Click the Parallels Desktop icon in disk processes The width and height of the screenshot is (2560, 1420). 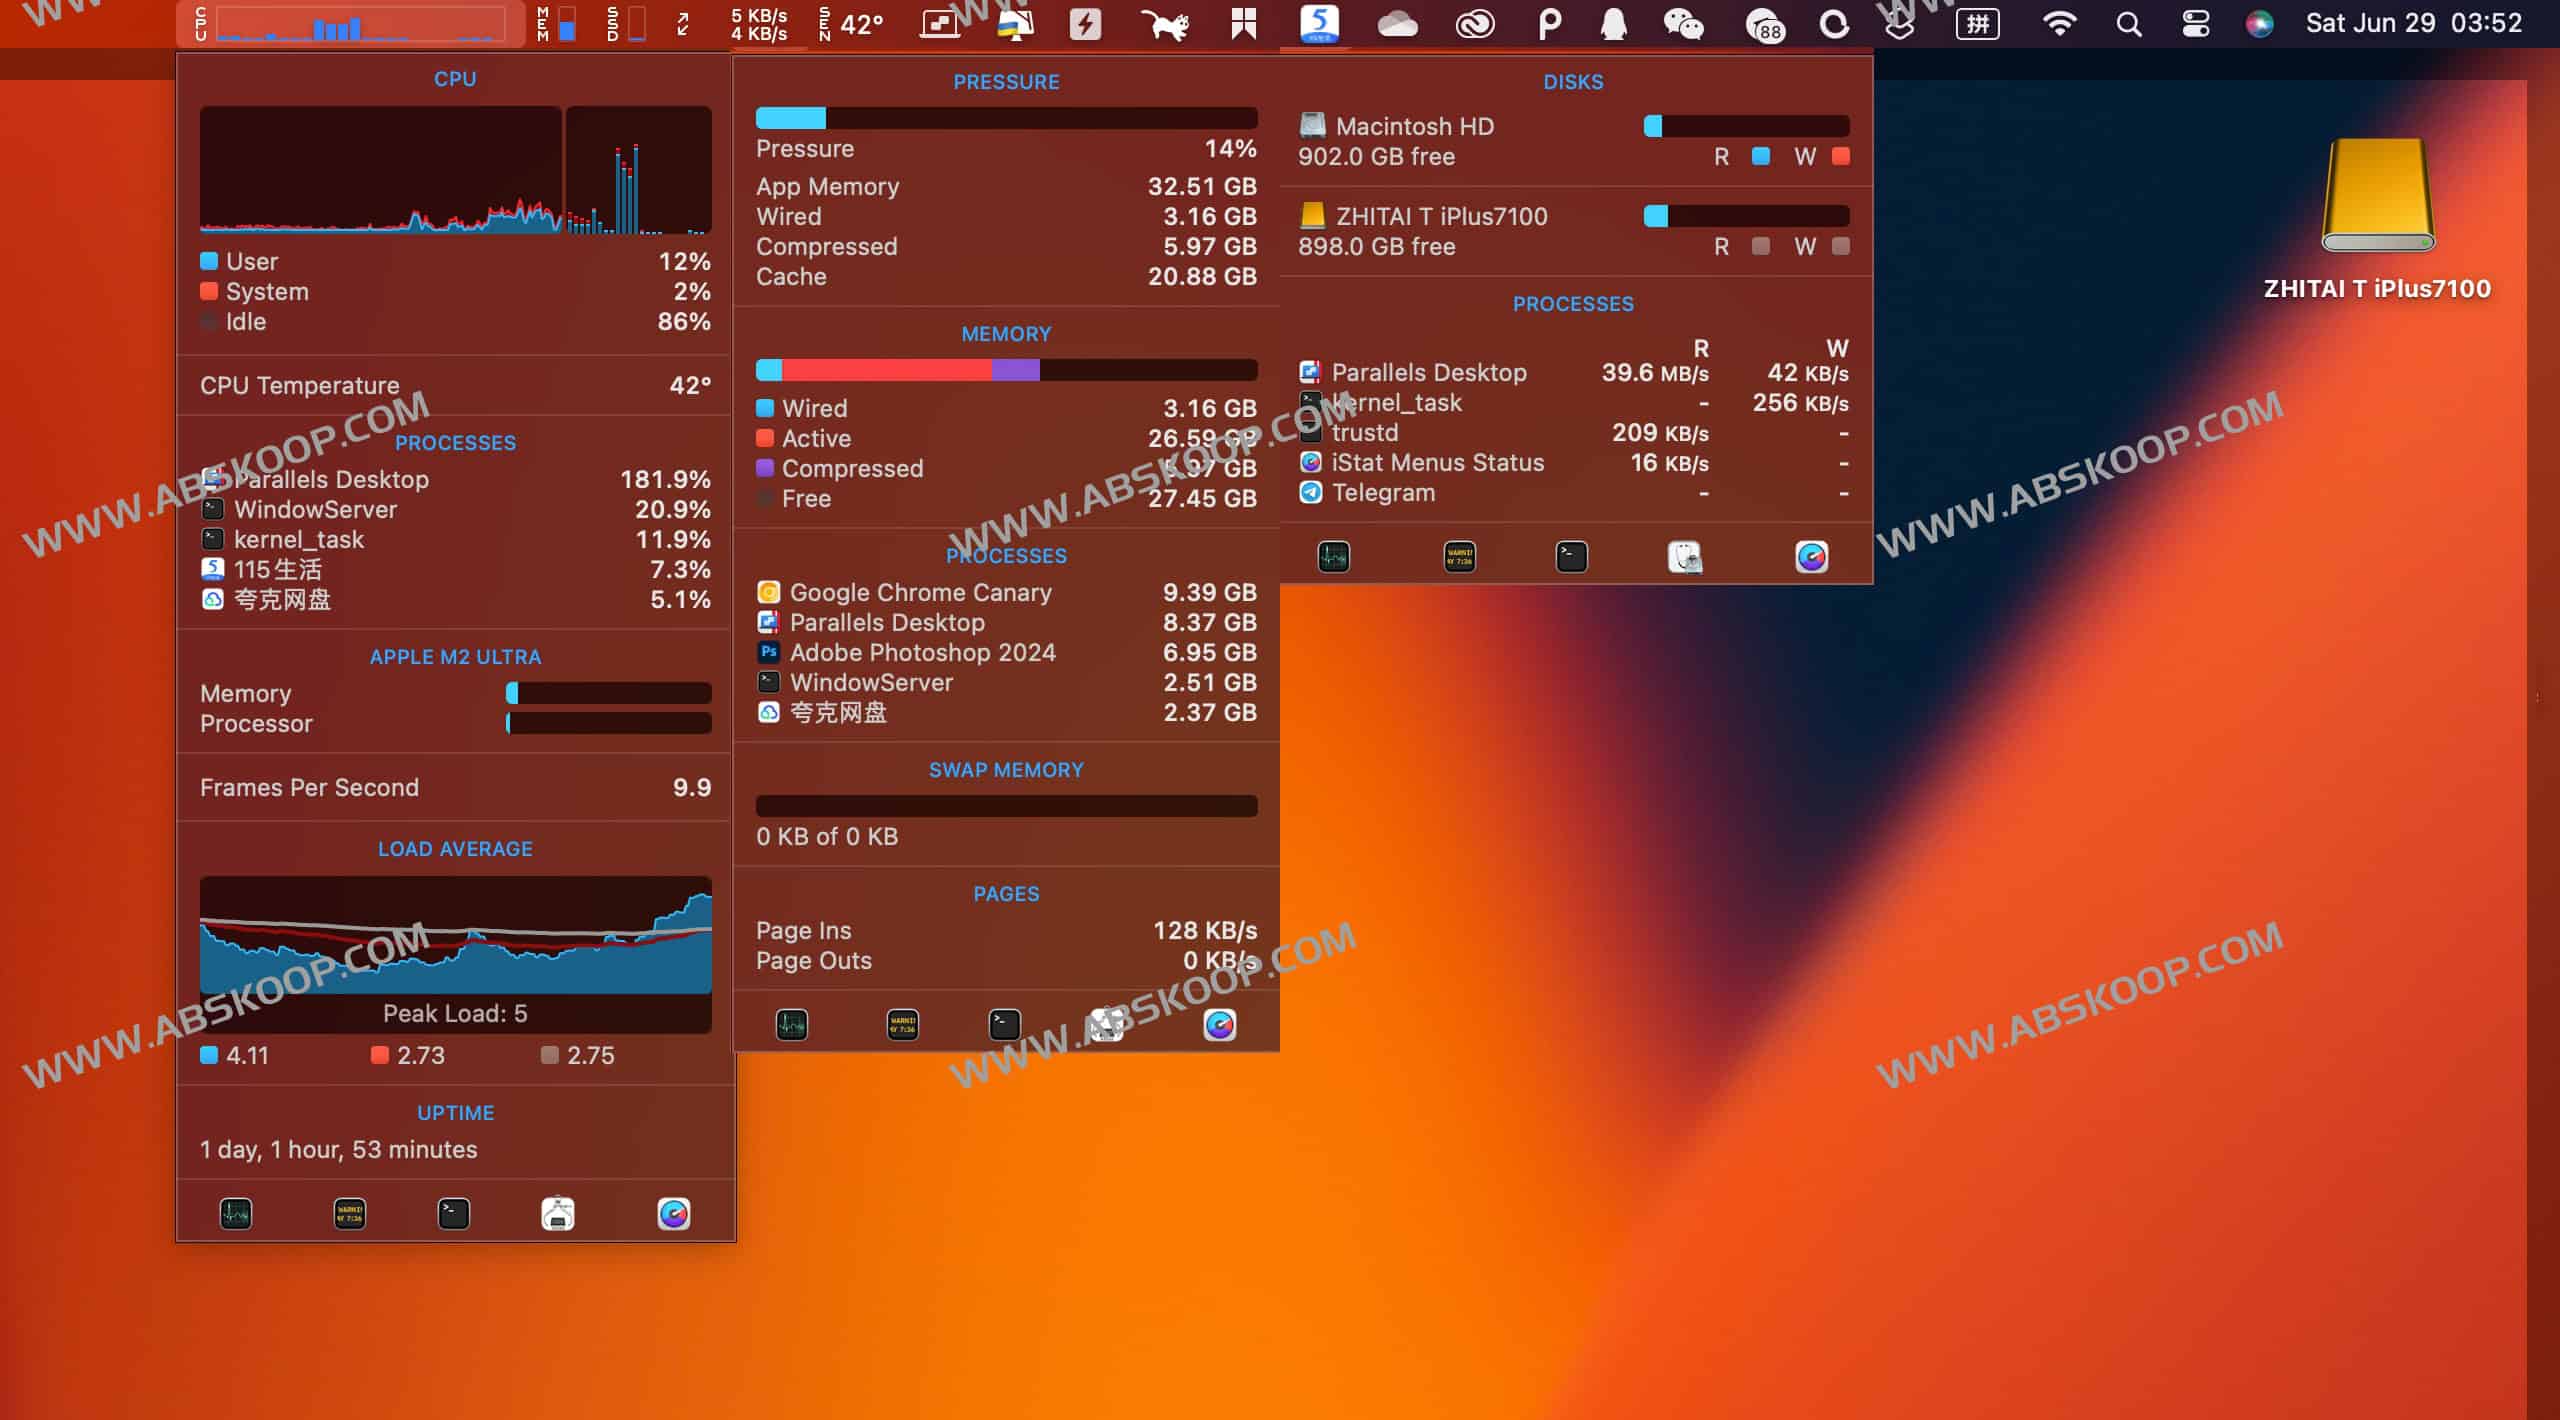(1311, 372)
